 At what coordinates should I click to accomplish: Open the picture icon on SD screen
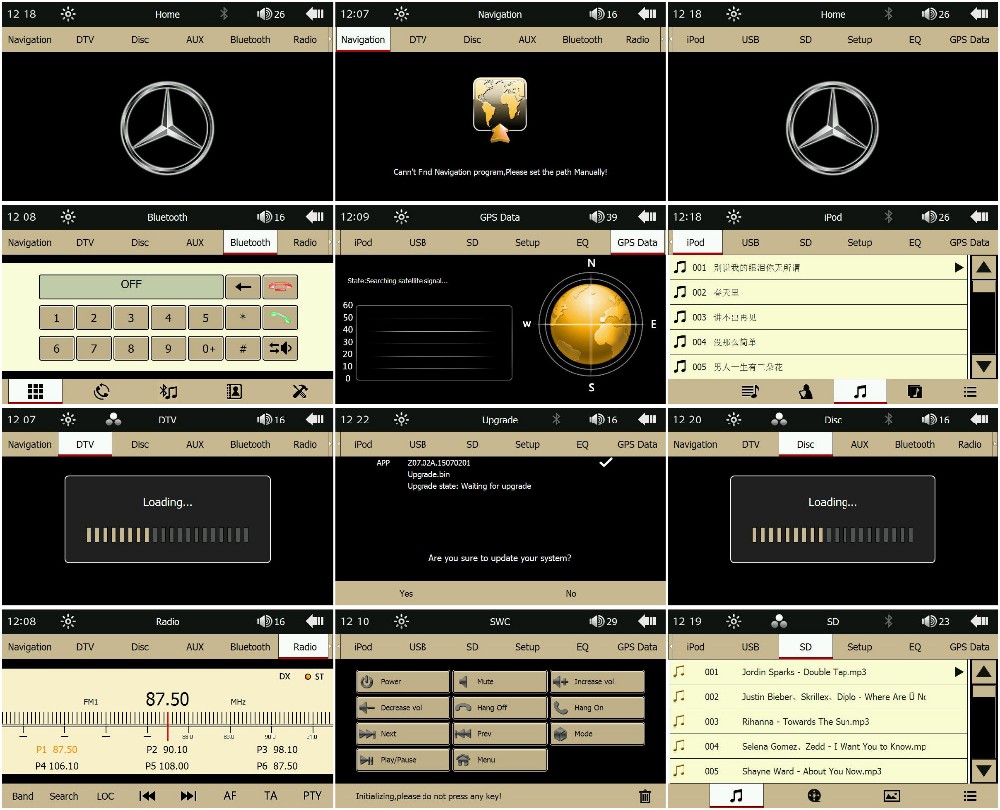(x=892, y=796)
